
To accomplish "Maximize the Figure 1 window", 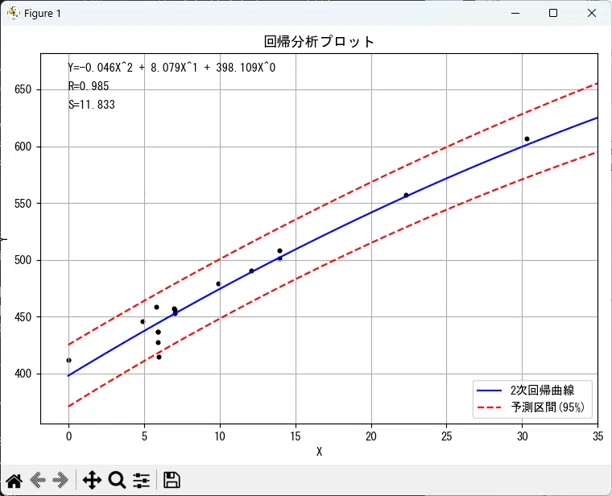I will coord(553,13).
